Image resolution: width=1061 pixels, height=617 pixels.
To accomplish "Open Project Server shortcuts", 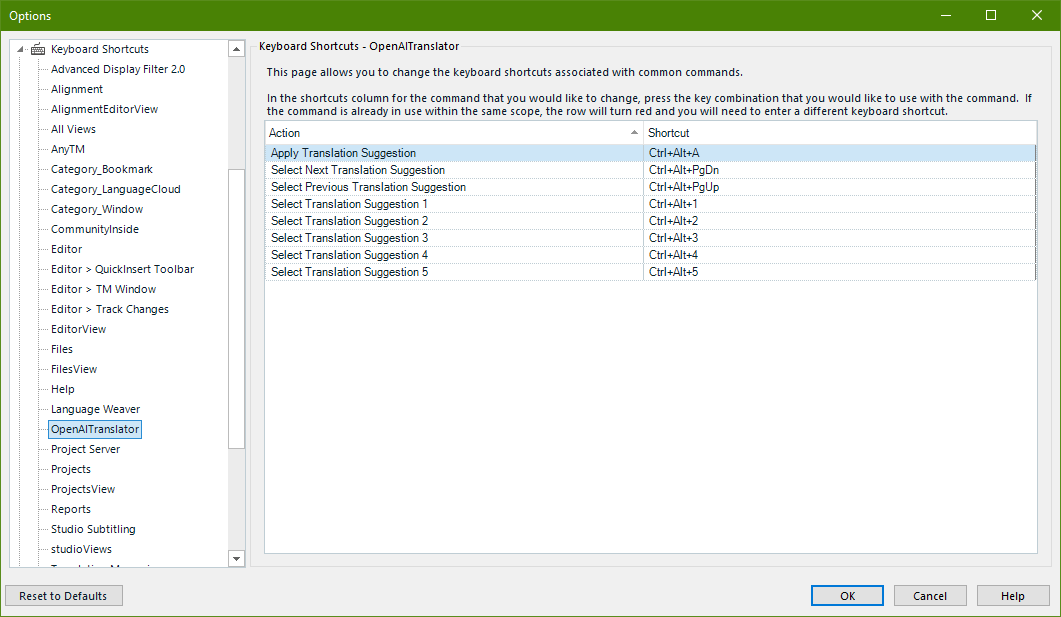I will (x=85, y=449).
